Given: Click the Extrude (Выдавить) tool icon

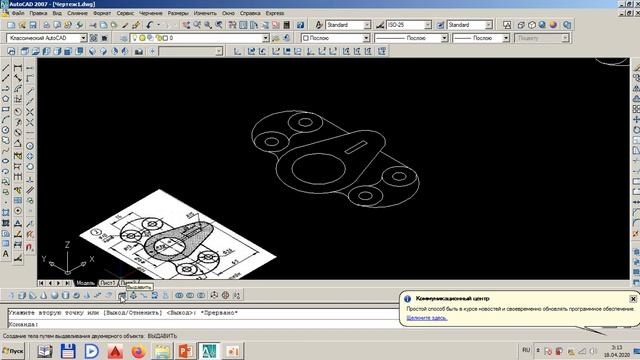Looking at the screenshot, I should pos(122,296).
